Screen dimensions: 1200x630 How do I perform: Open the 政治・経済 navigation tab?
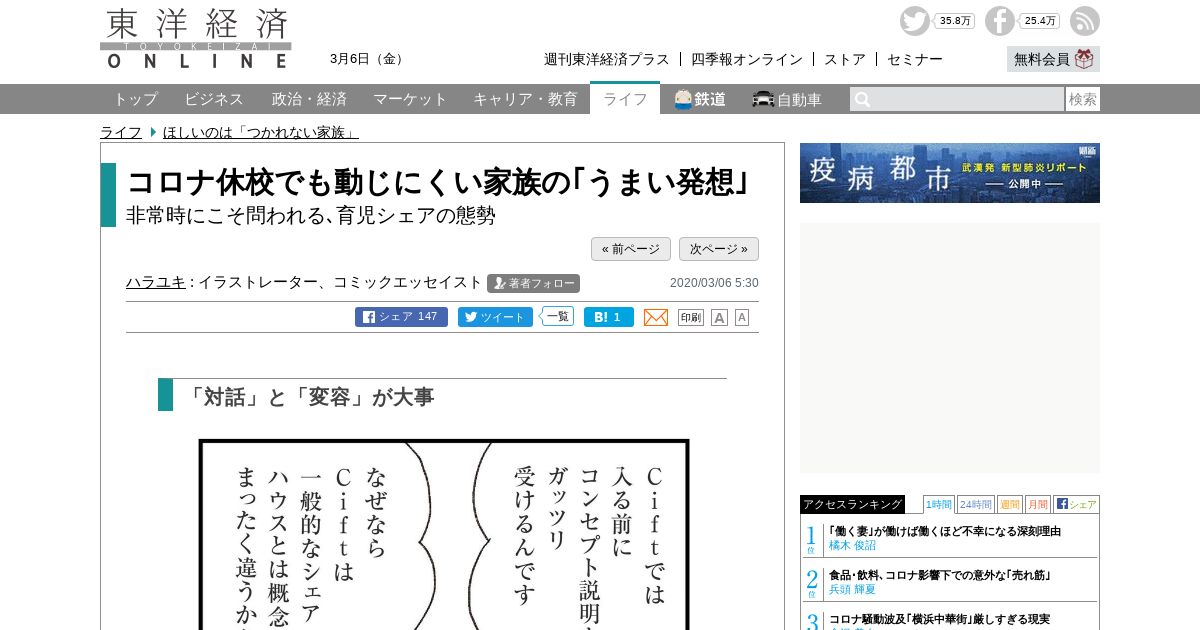309,99
